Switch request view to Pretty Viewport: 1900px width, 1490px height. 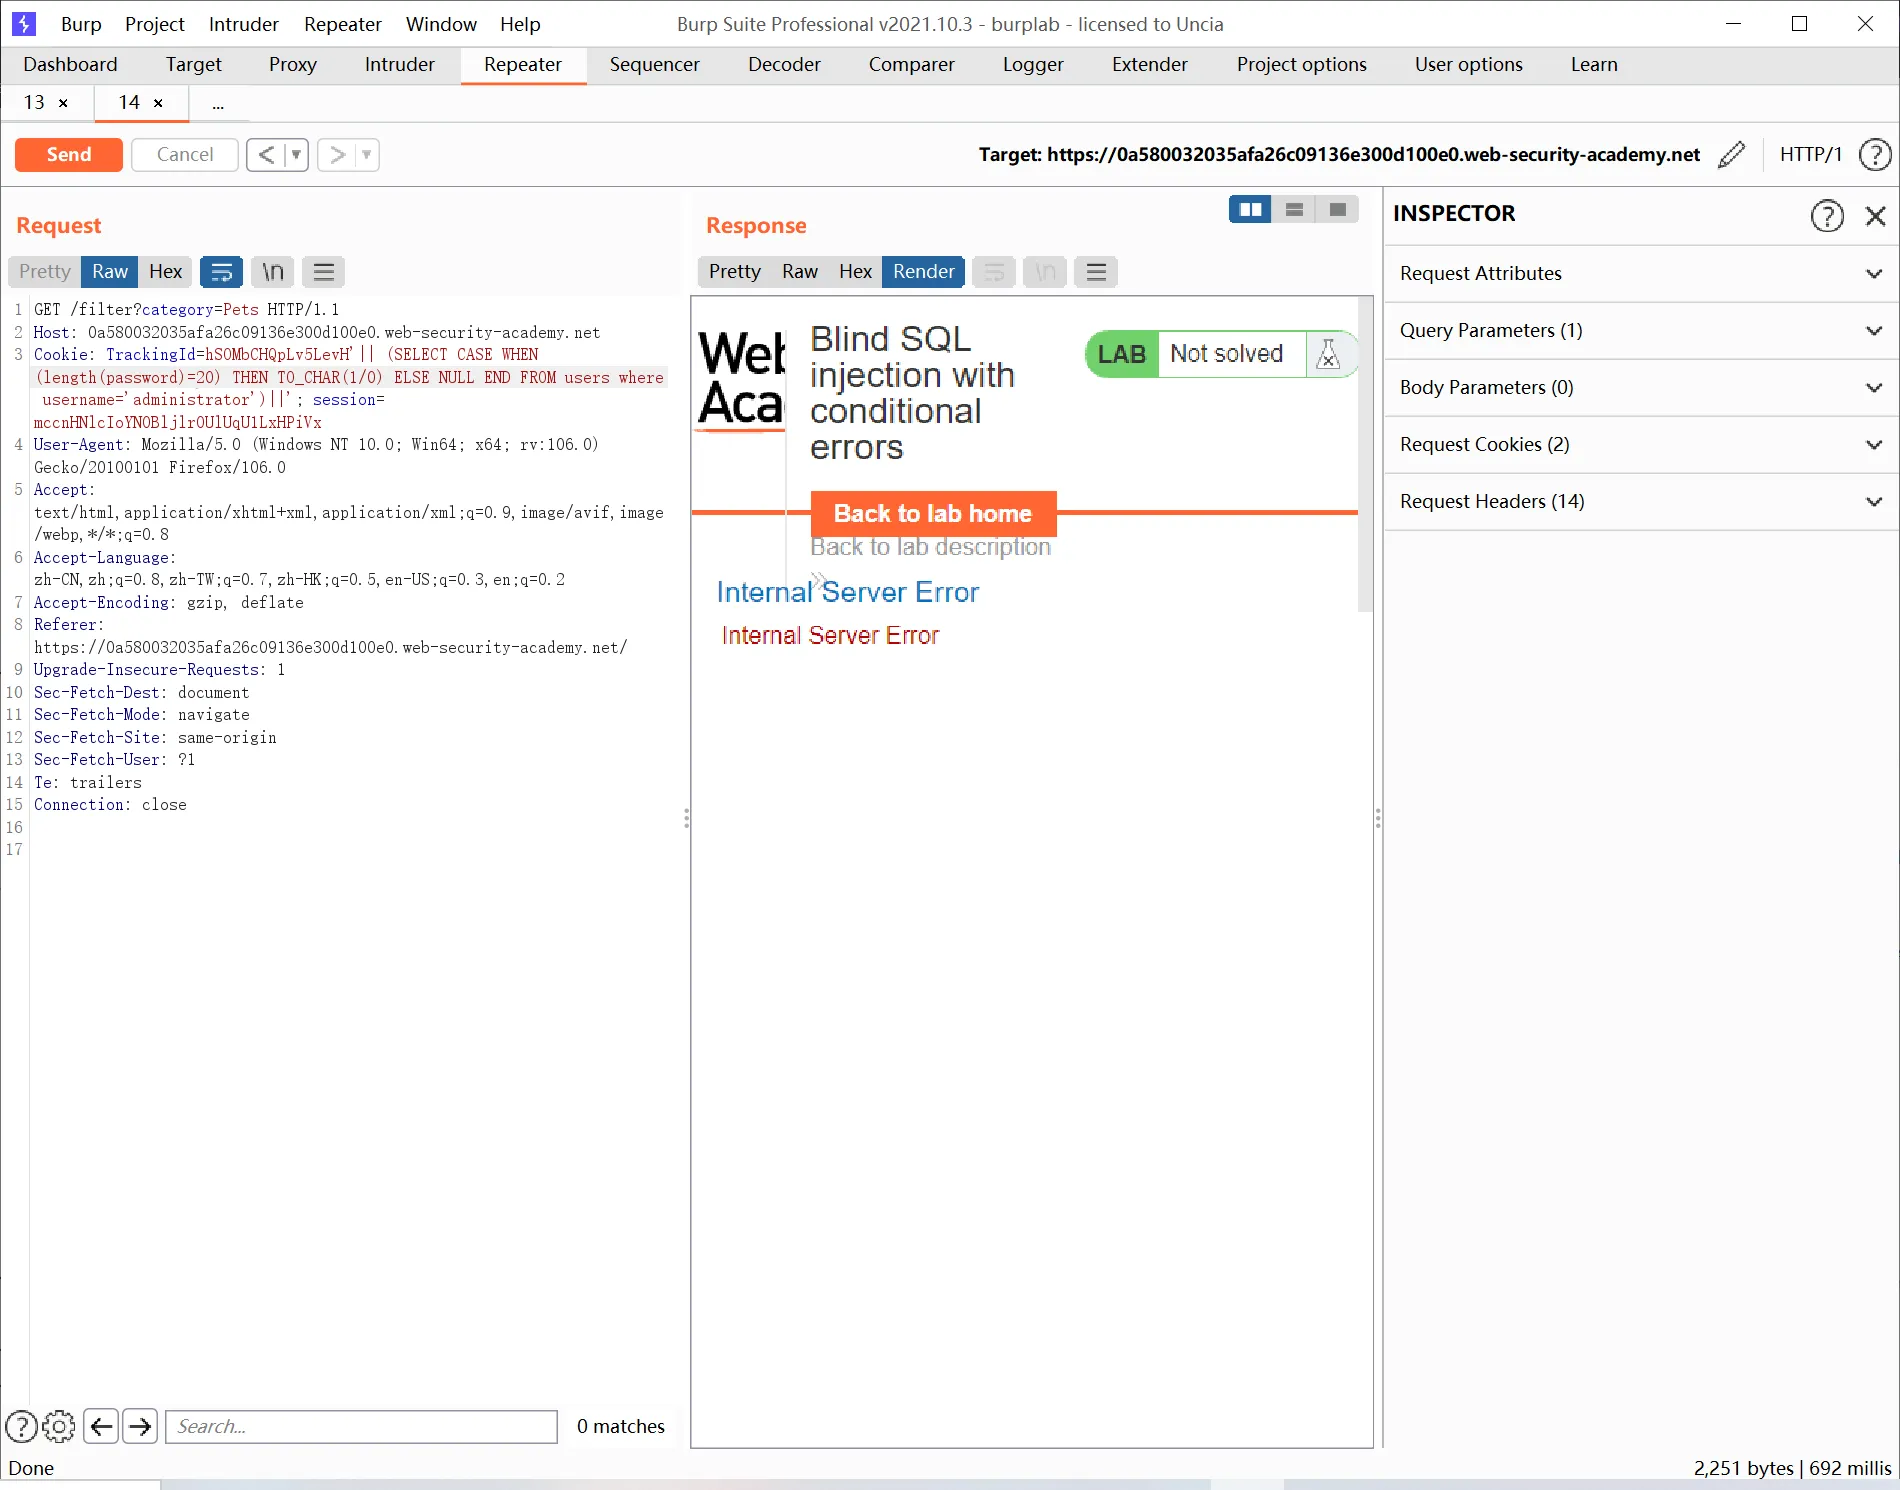(x=45, y=271)
